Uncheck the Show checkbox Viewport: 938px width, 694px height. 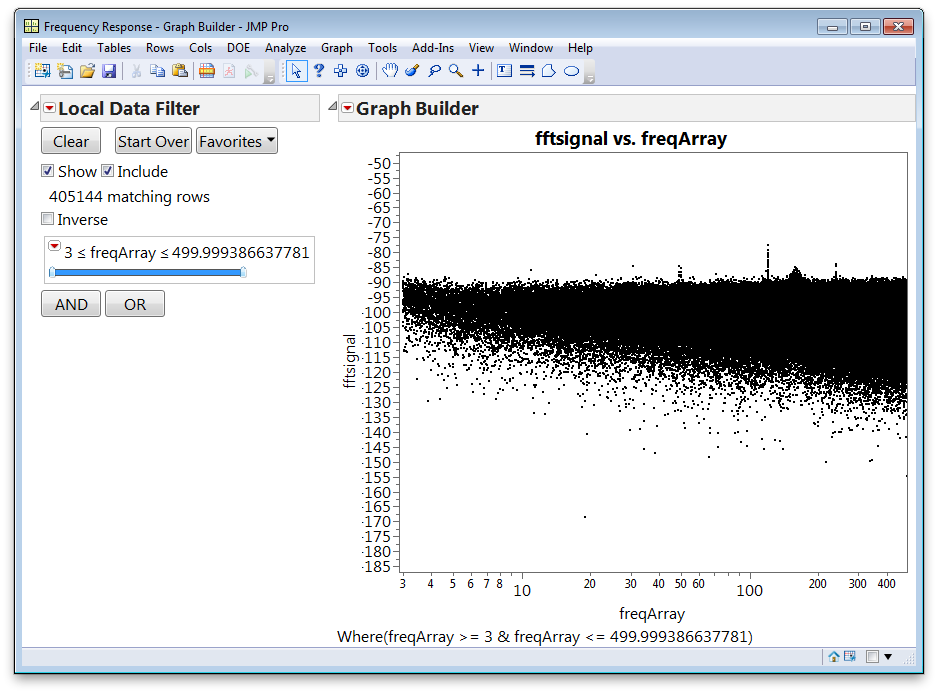point(47,171)
